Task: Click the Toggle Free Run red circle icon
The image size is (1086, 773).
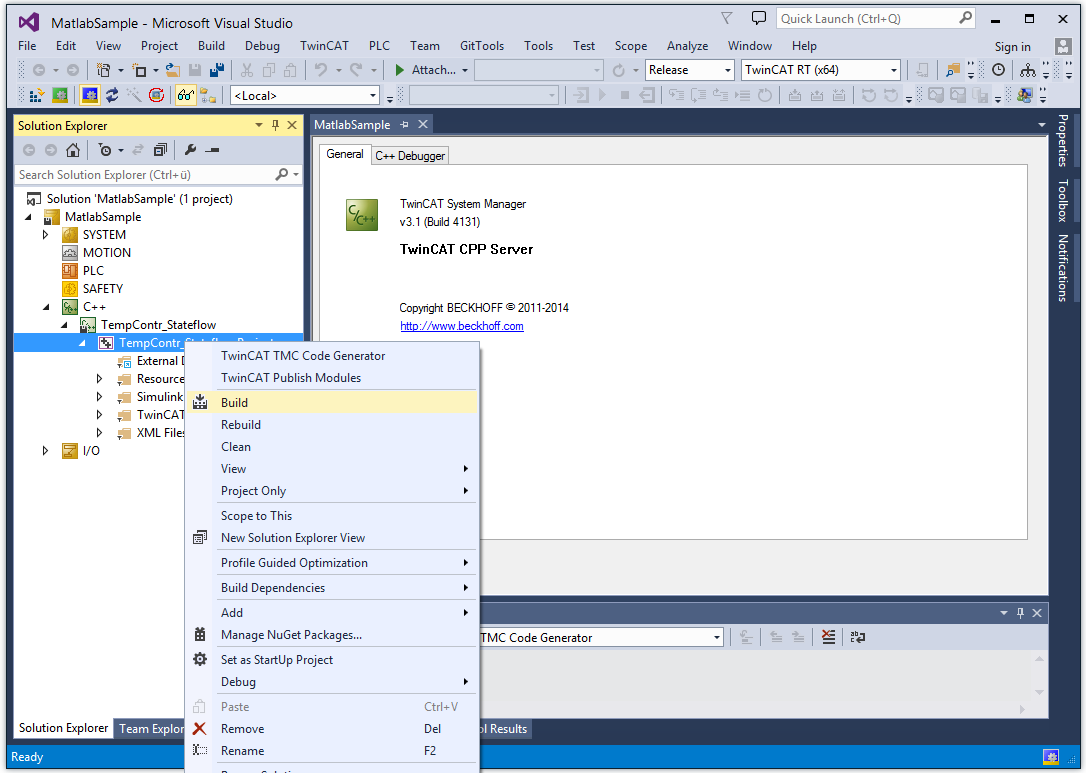Action: point(157,96)
